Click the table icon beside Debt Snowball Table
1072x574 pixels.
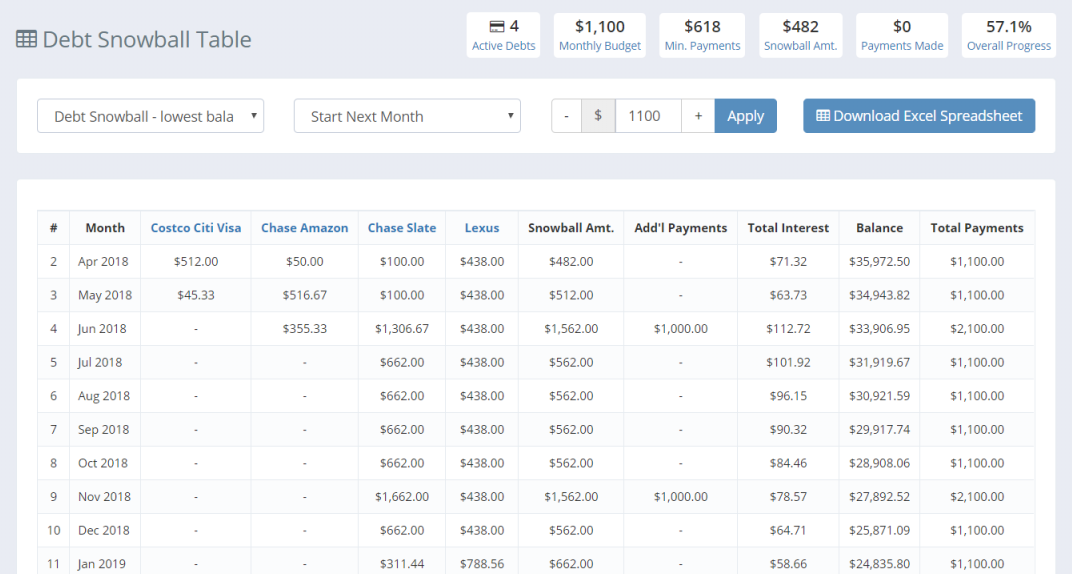coord(27,40)
